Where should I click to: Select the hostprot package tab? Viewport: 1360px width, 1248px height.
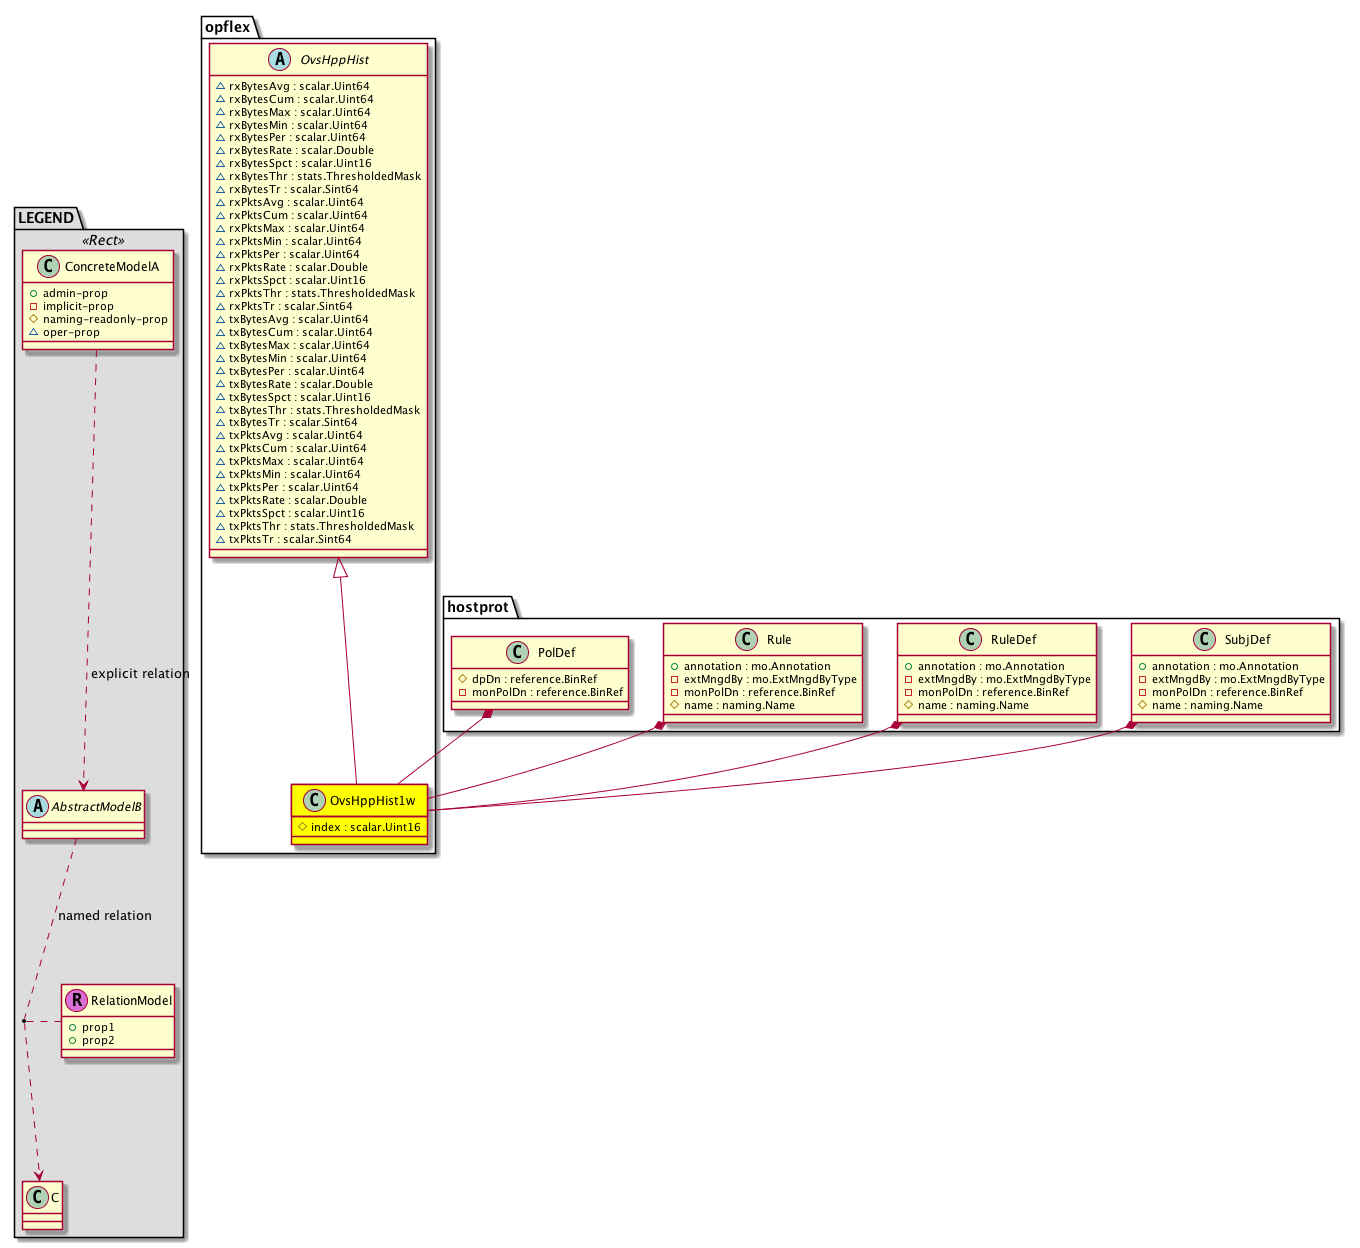pos(478,607)
